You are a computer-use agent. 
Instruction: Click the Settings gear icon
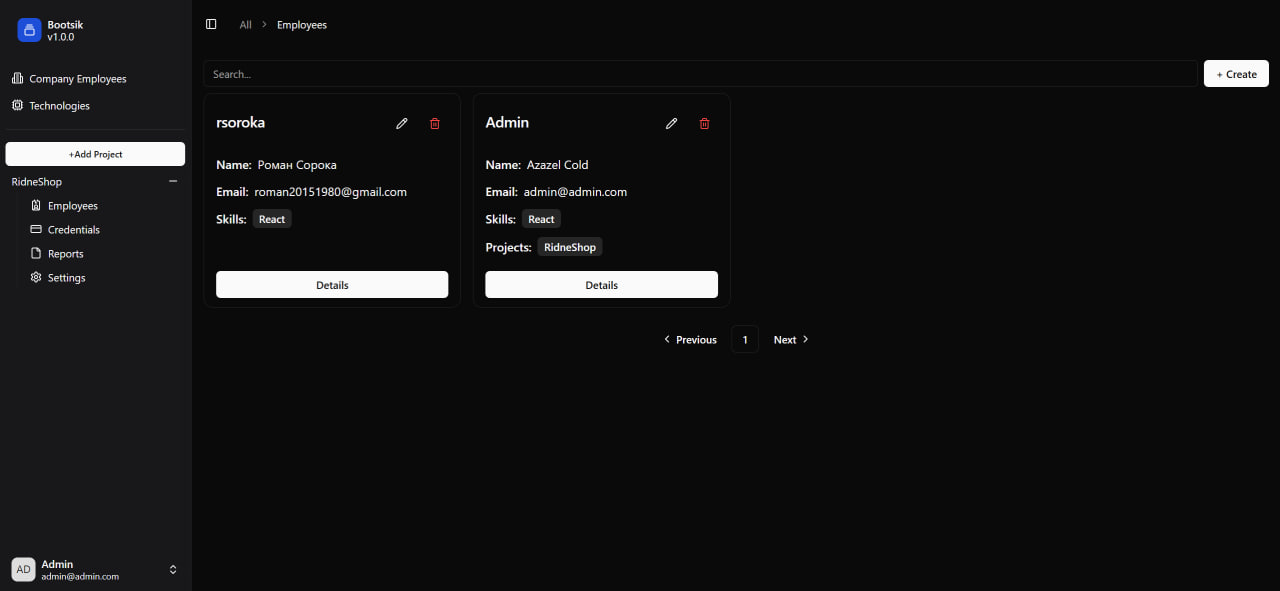pyautogui.click(x=36, y=277)
